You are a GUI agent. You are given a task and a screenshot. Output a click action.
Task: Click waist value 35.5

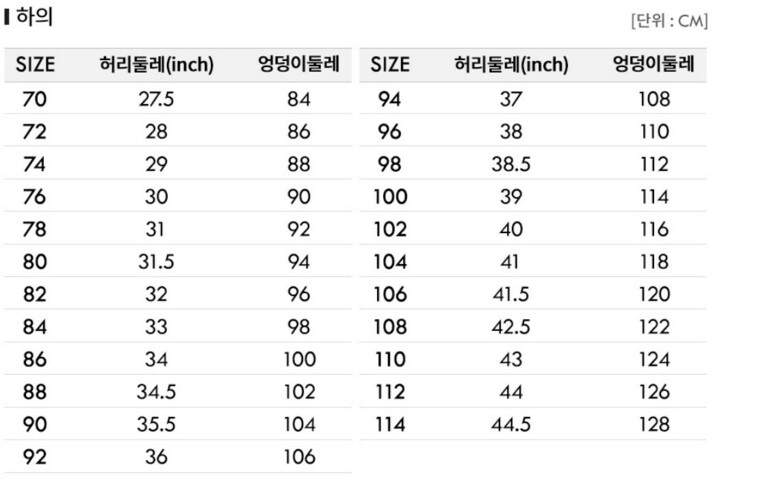point(157,424)
